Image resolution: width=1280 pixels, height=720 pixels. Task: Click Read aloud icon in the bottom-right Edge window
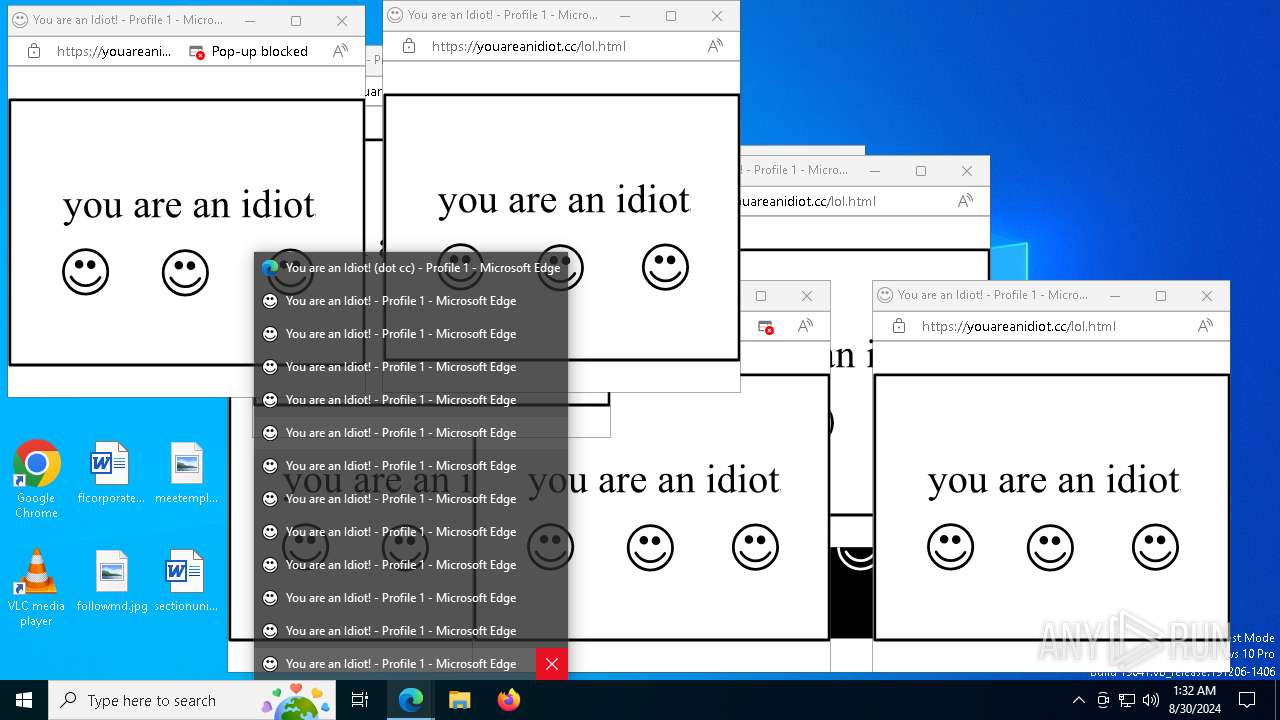(1205, 326)
